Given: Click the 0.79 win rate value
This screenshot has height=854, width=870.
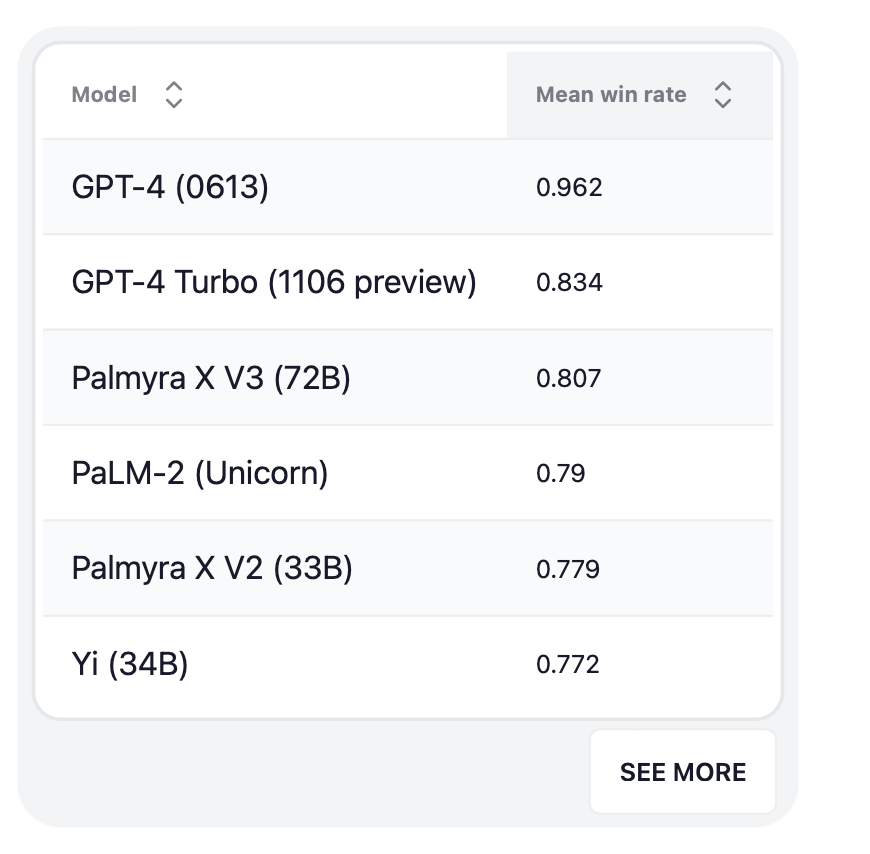Looking at the screenshot, I should (x=560, y=473).
